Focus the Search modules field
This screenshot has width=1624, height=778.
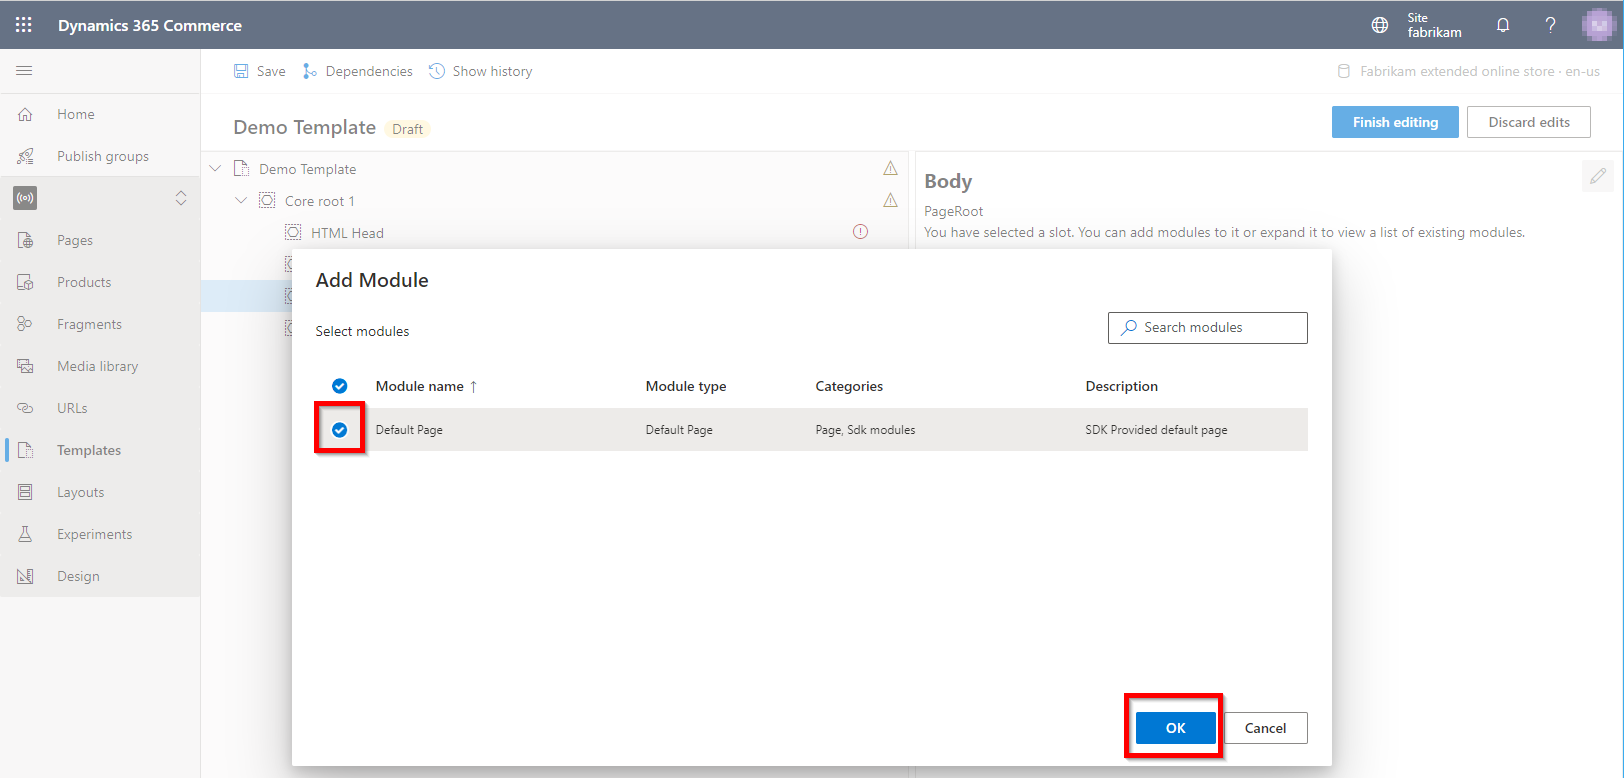pos(1207,328)
